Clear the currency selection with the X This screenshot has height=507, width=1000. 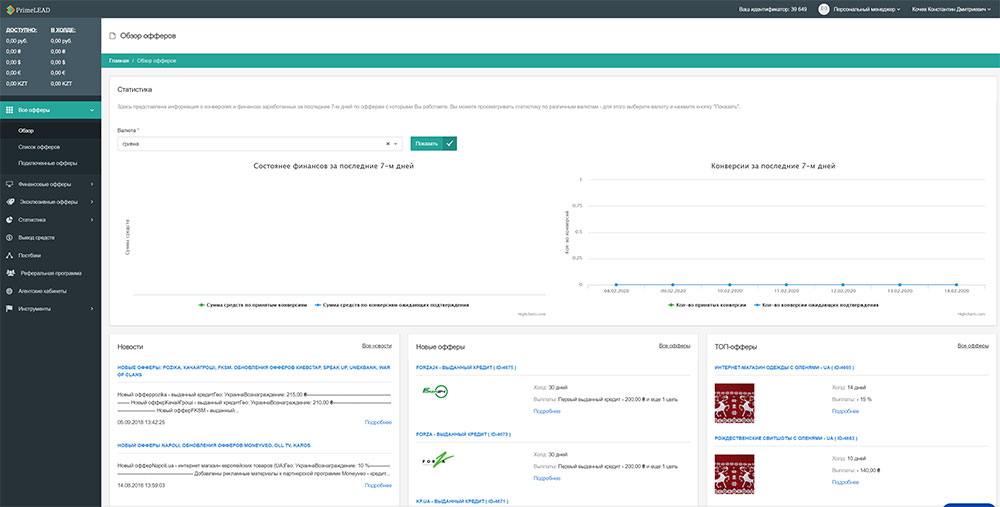coord(388,143)
